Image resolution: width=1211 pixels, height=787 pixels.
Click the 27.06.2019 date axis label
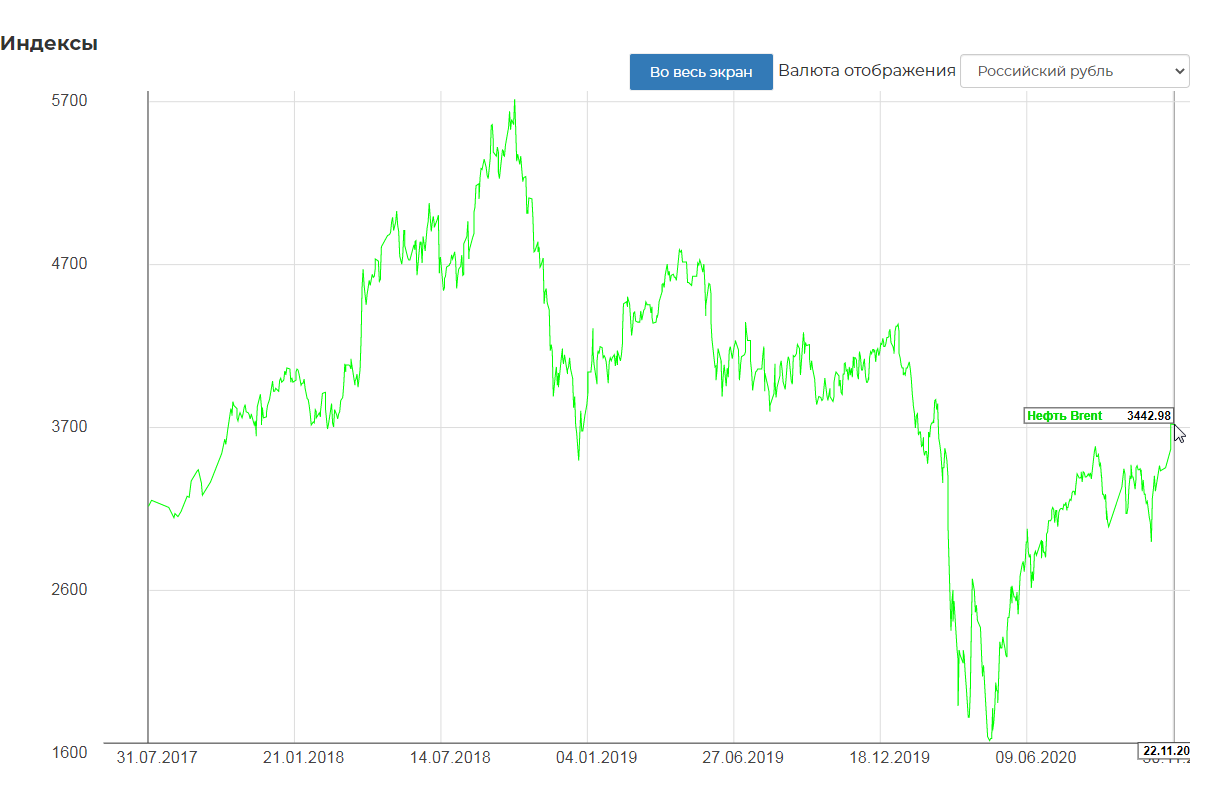click(742, 758)
